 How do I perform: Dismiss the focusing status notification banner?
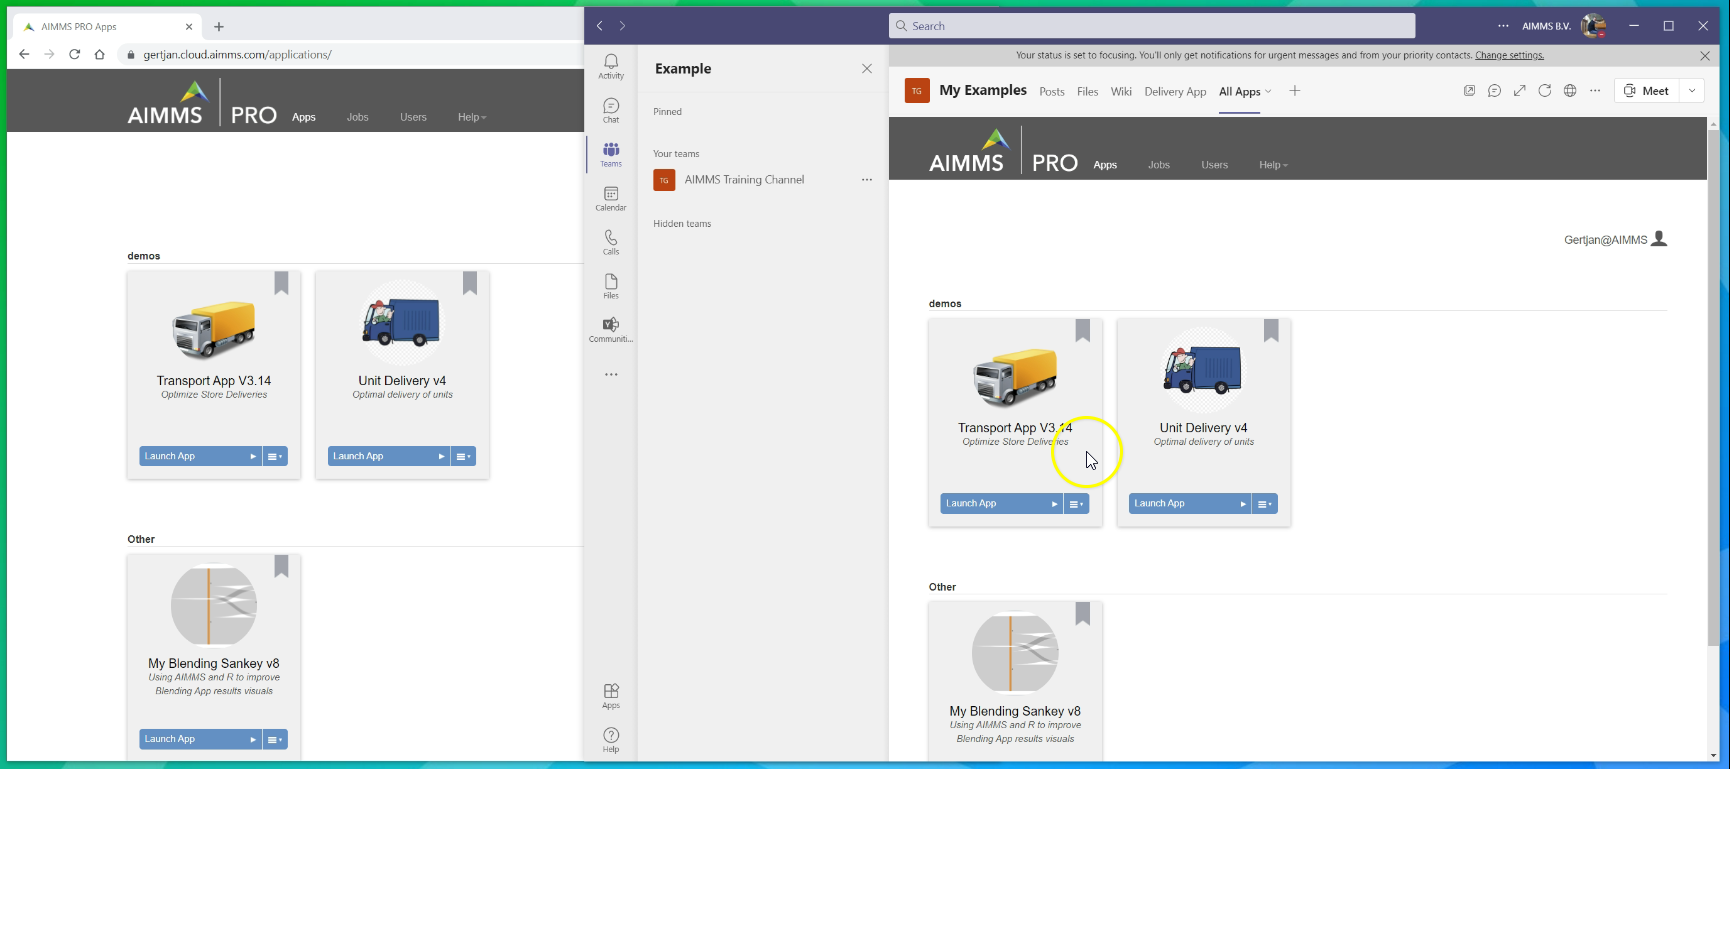pos(1705,55)
